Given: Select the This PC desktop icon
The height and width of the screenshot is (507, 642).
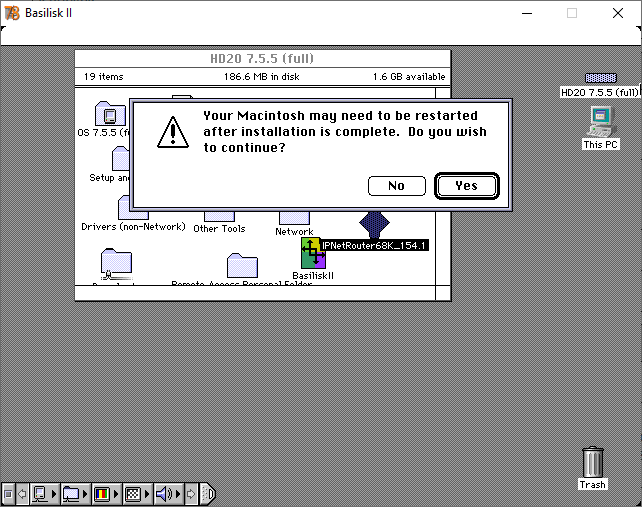Looking at the screenshot, I should [x=601, y=122].
